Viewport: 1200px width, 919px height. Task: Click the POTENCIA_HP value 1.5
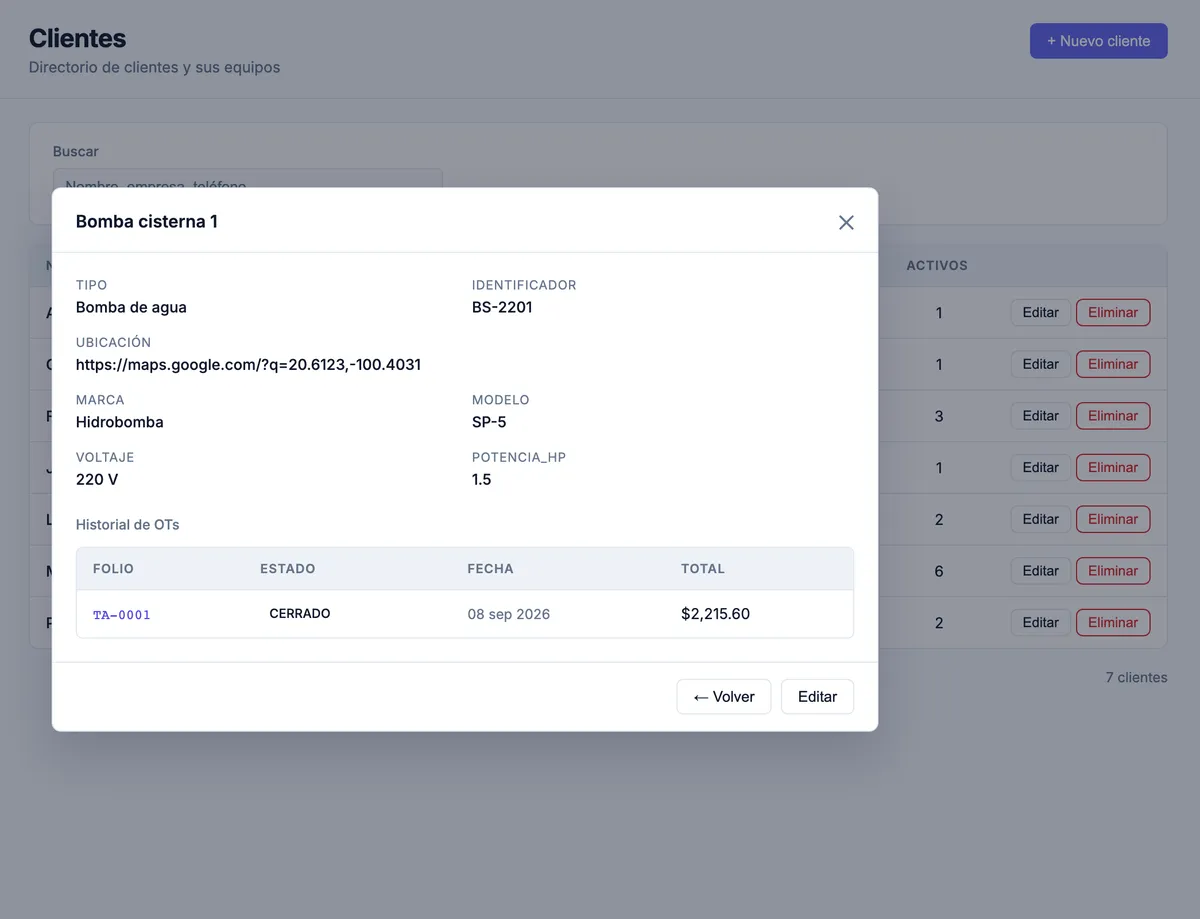click(482, 480)
